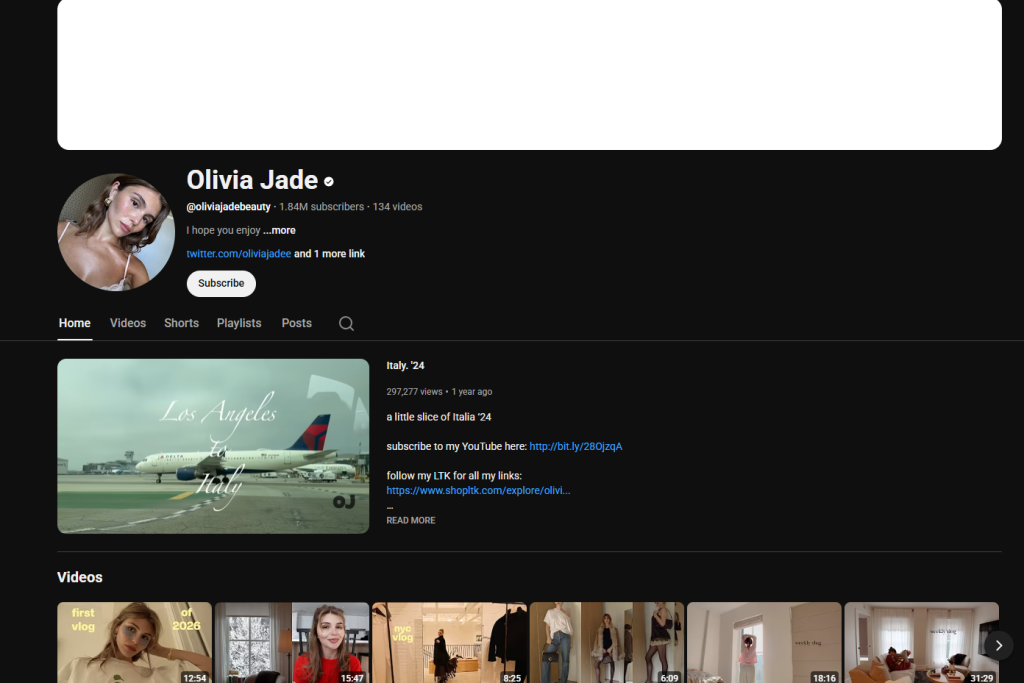Click READ MORE under the video description
The image size is (1024, 683).
click(x=410, y=520)
